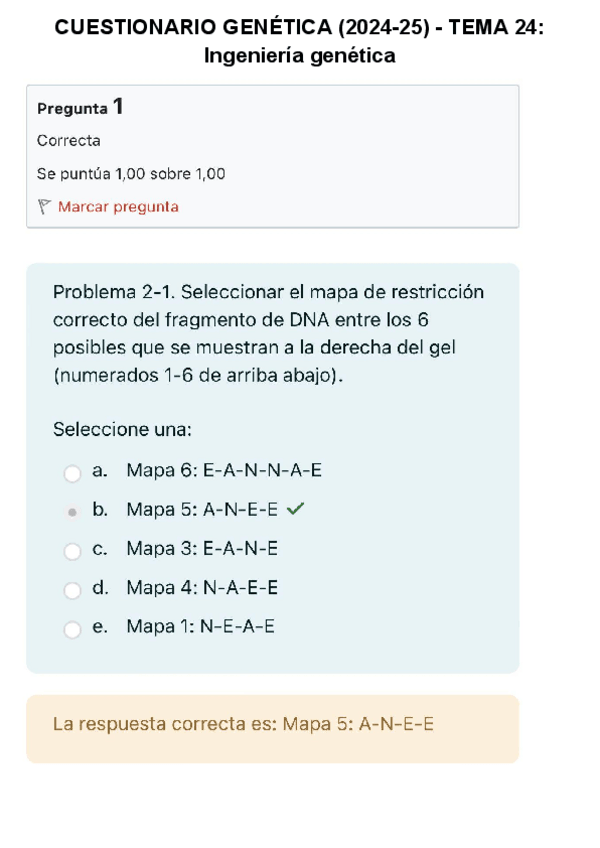Image resolution: width=600 pixels, height=848 pixels.
Task: Click the Pregunta 1 heading
Action: pos(80,107)
